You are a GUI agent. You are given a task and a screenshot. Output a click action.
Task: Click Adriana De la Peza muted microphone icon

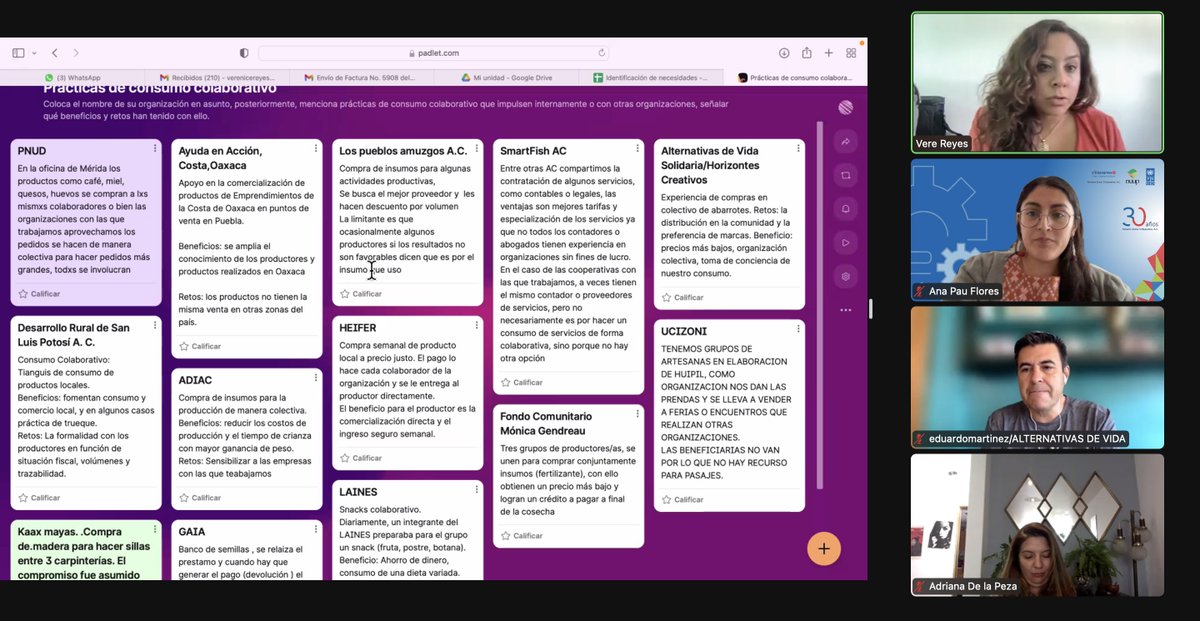pyautogui.click(x=920, y=586)
